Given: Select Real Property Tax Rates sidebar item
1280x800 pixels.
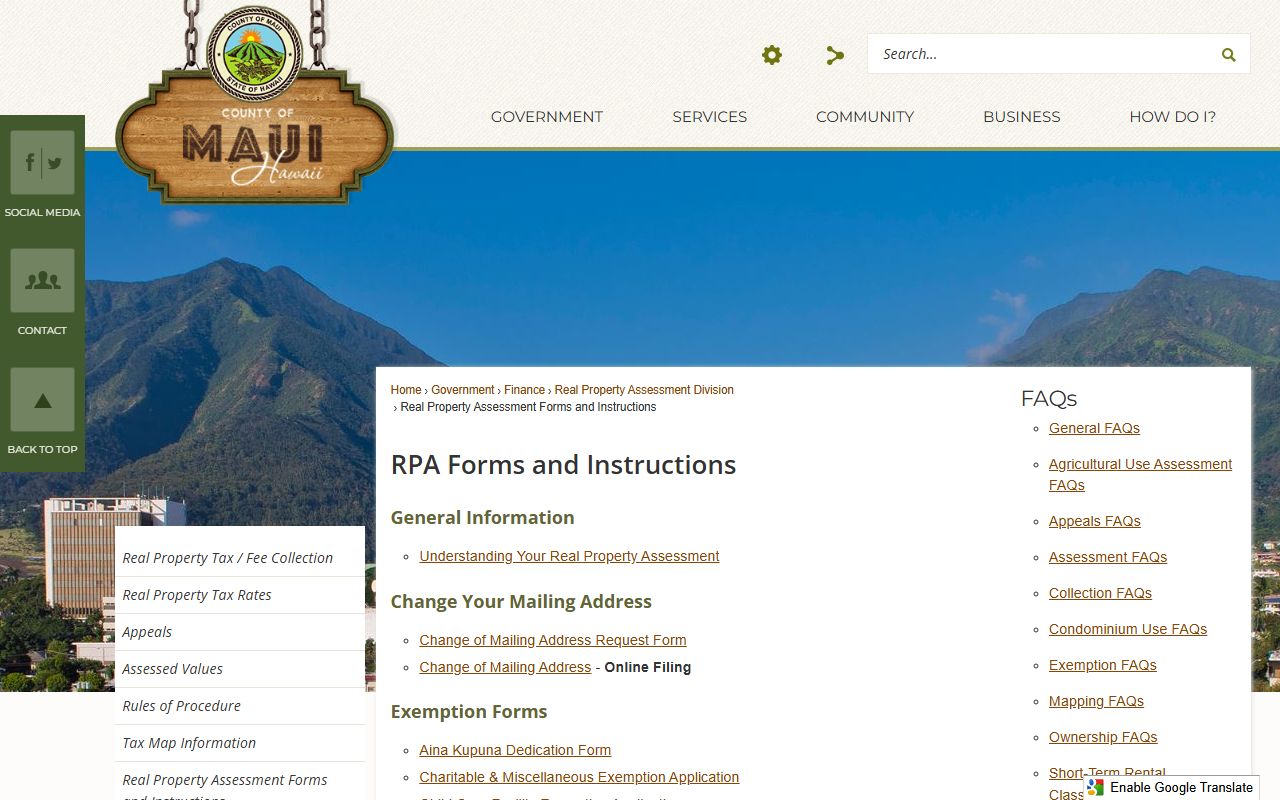Looking at the screenshot, I should (x=240, y=595).
